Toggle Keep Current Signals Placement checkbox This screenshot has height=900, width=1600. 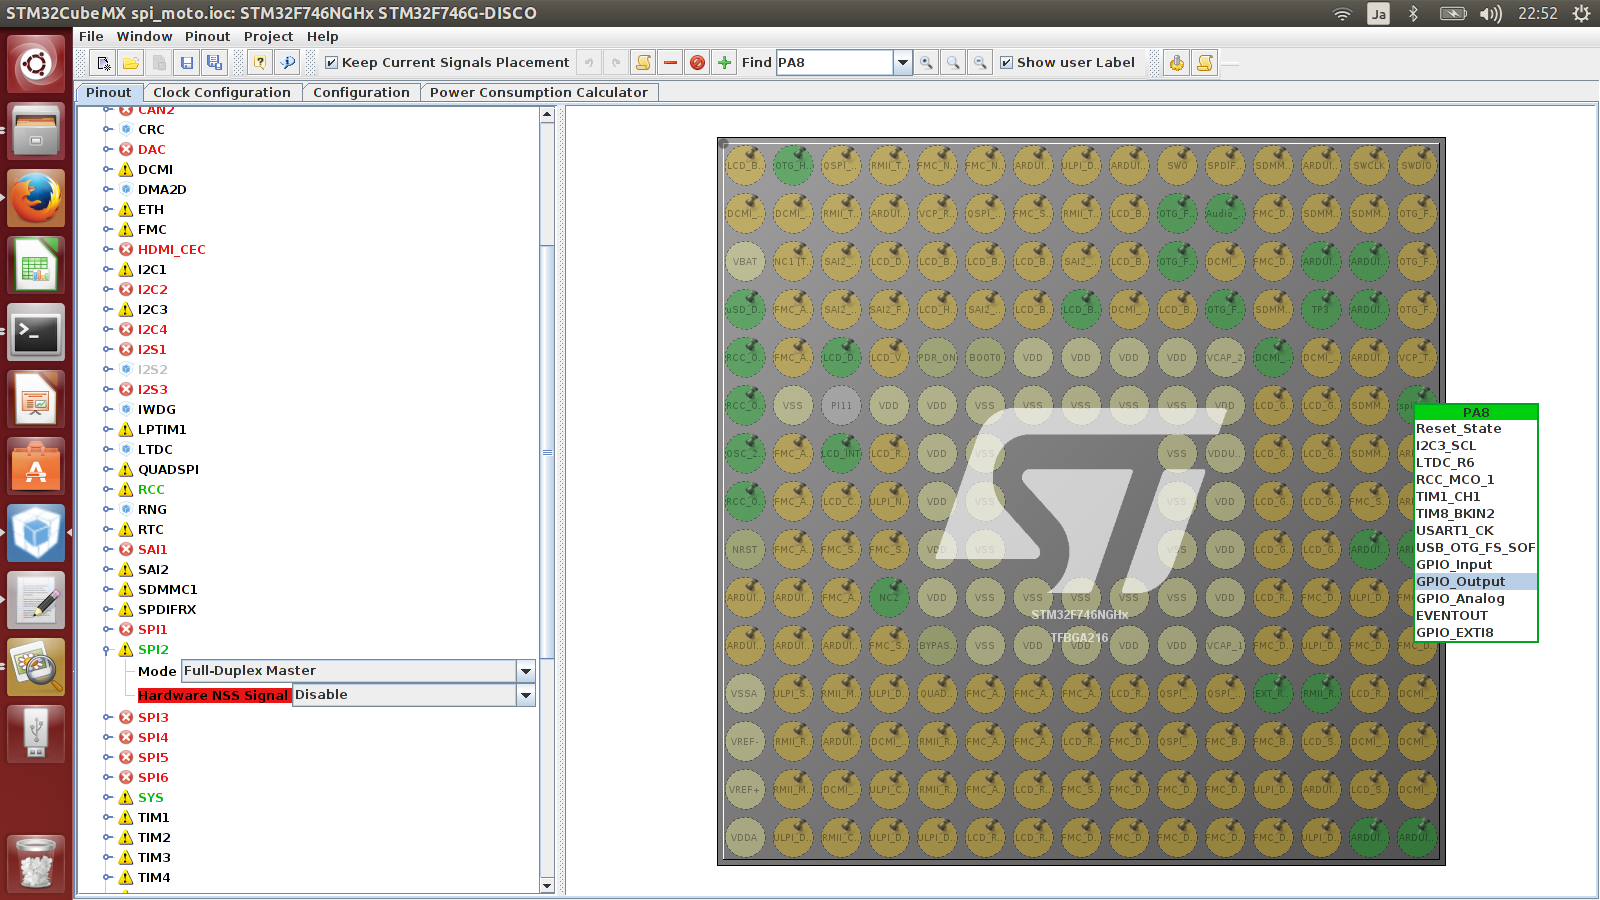click(x=332, y=63)
